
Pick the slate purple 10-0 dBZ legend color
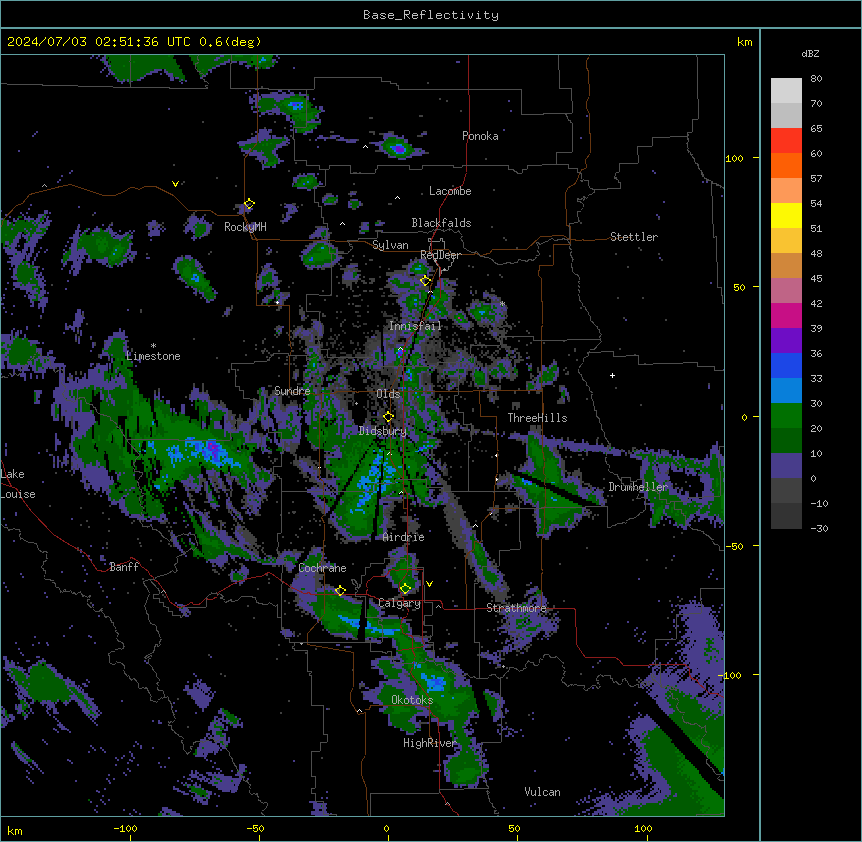[x=786, y=466]
